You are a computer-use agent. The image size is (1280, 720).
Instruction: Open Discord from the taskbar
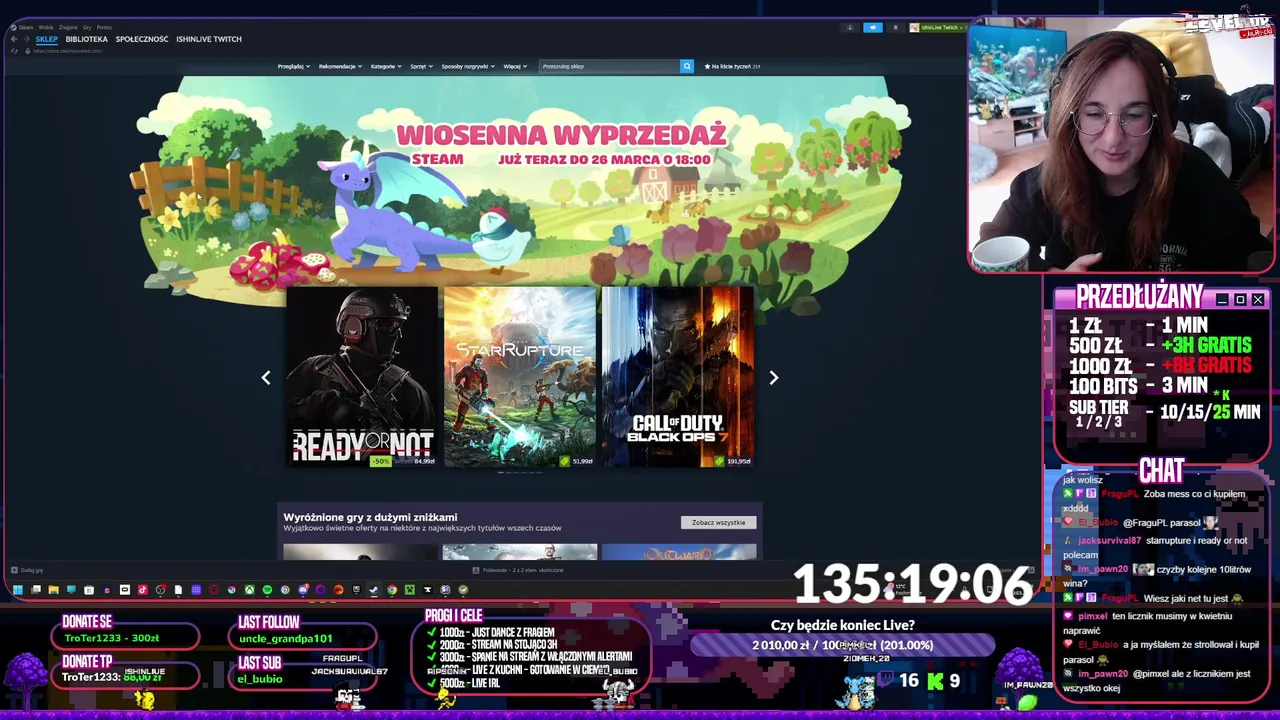tap(303, 590)
